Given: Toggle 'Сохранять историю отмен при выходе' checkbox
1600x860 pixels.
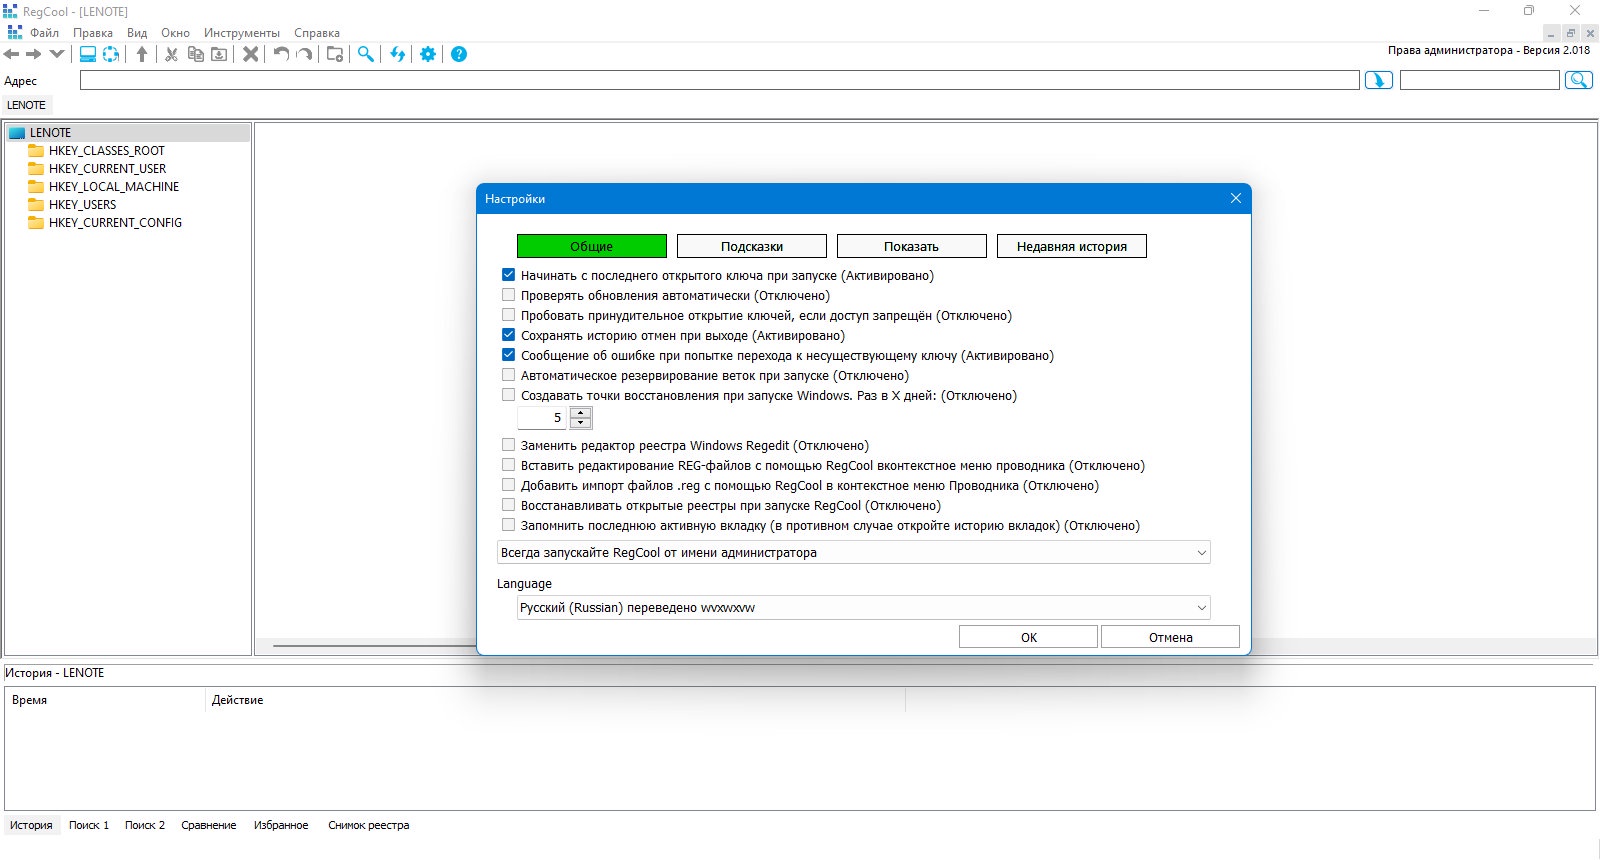Looking at the screenshot, I should pyautogui.click(x=508, y=335).
